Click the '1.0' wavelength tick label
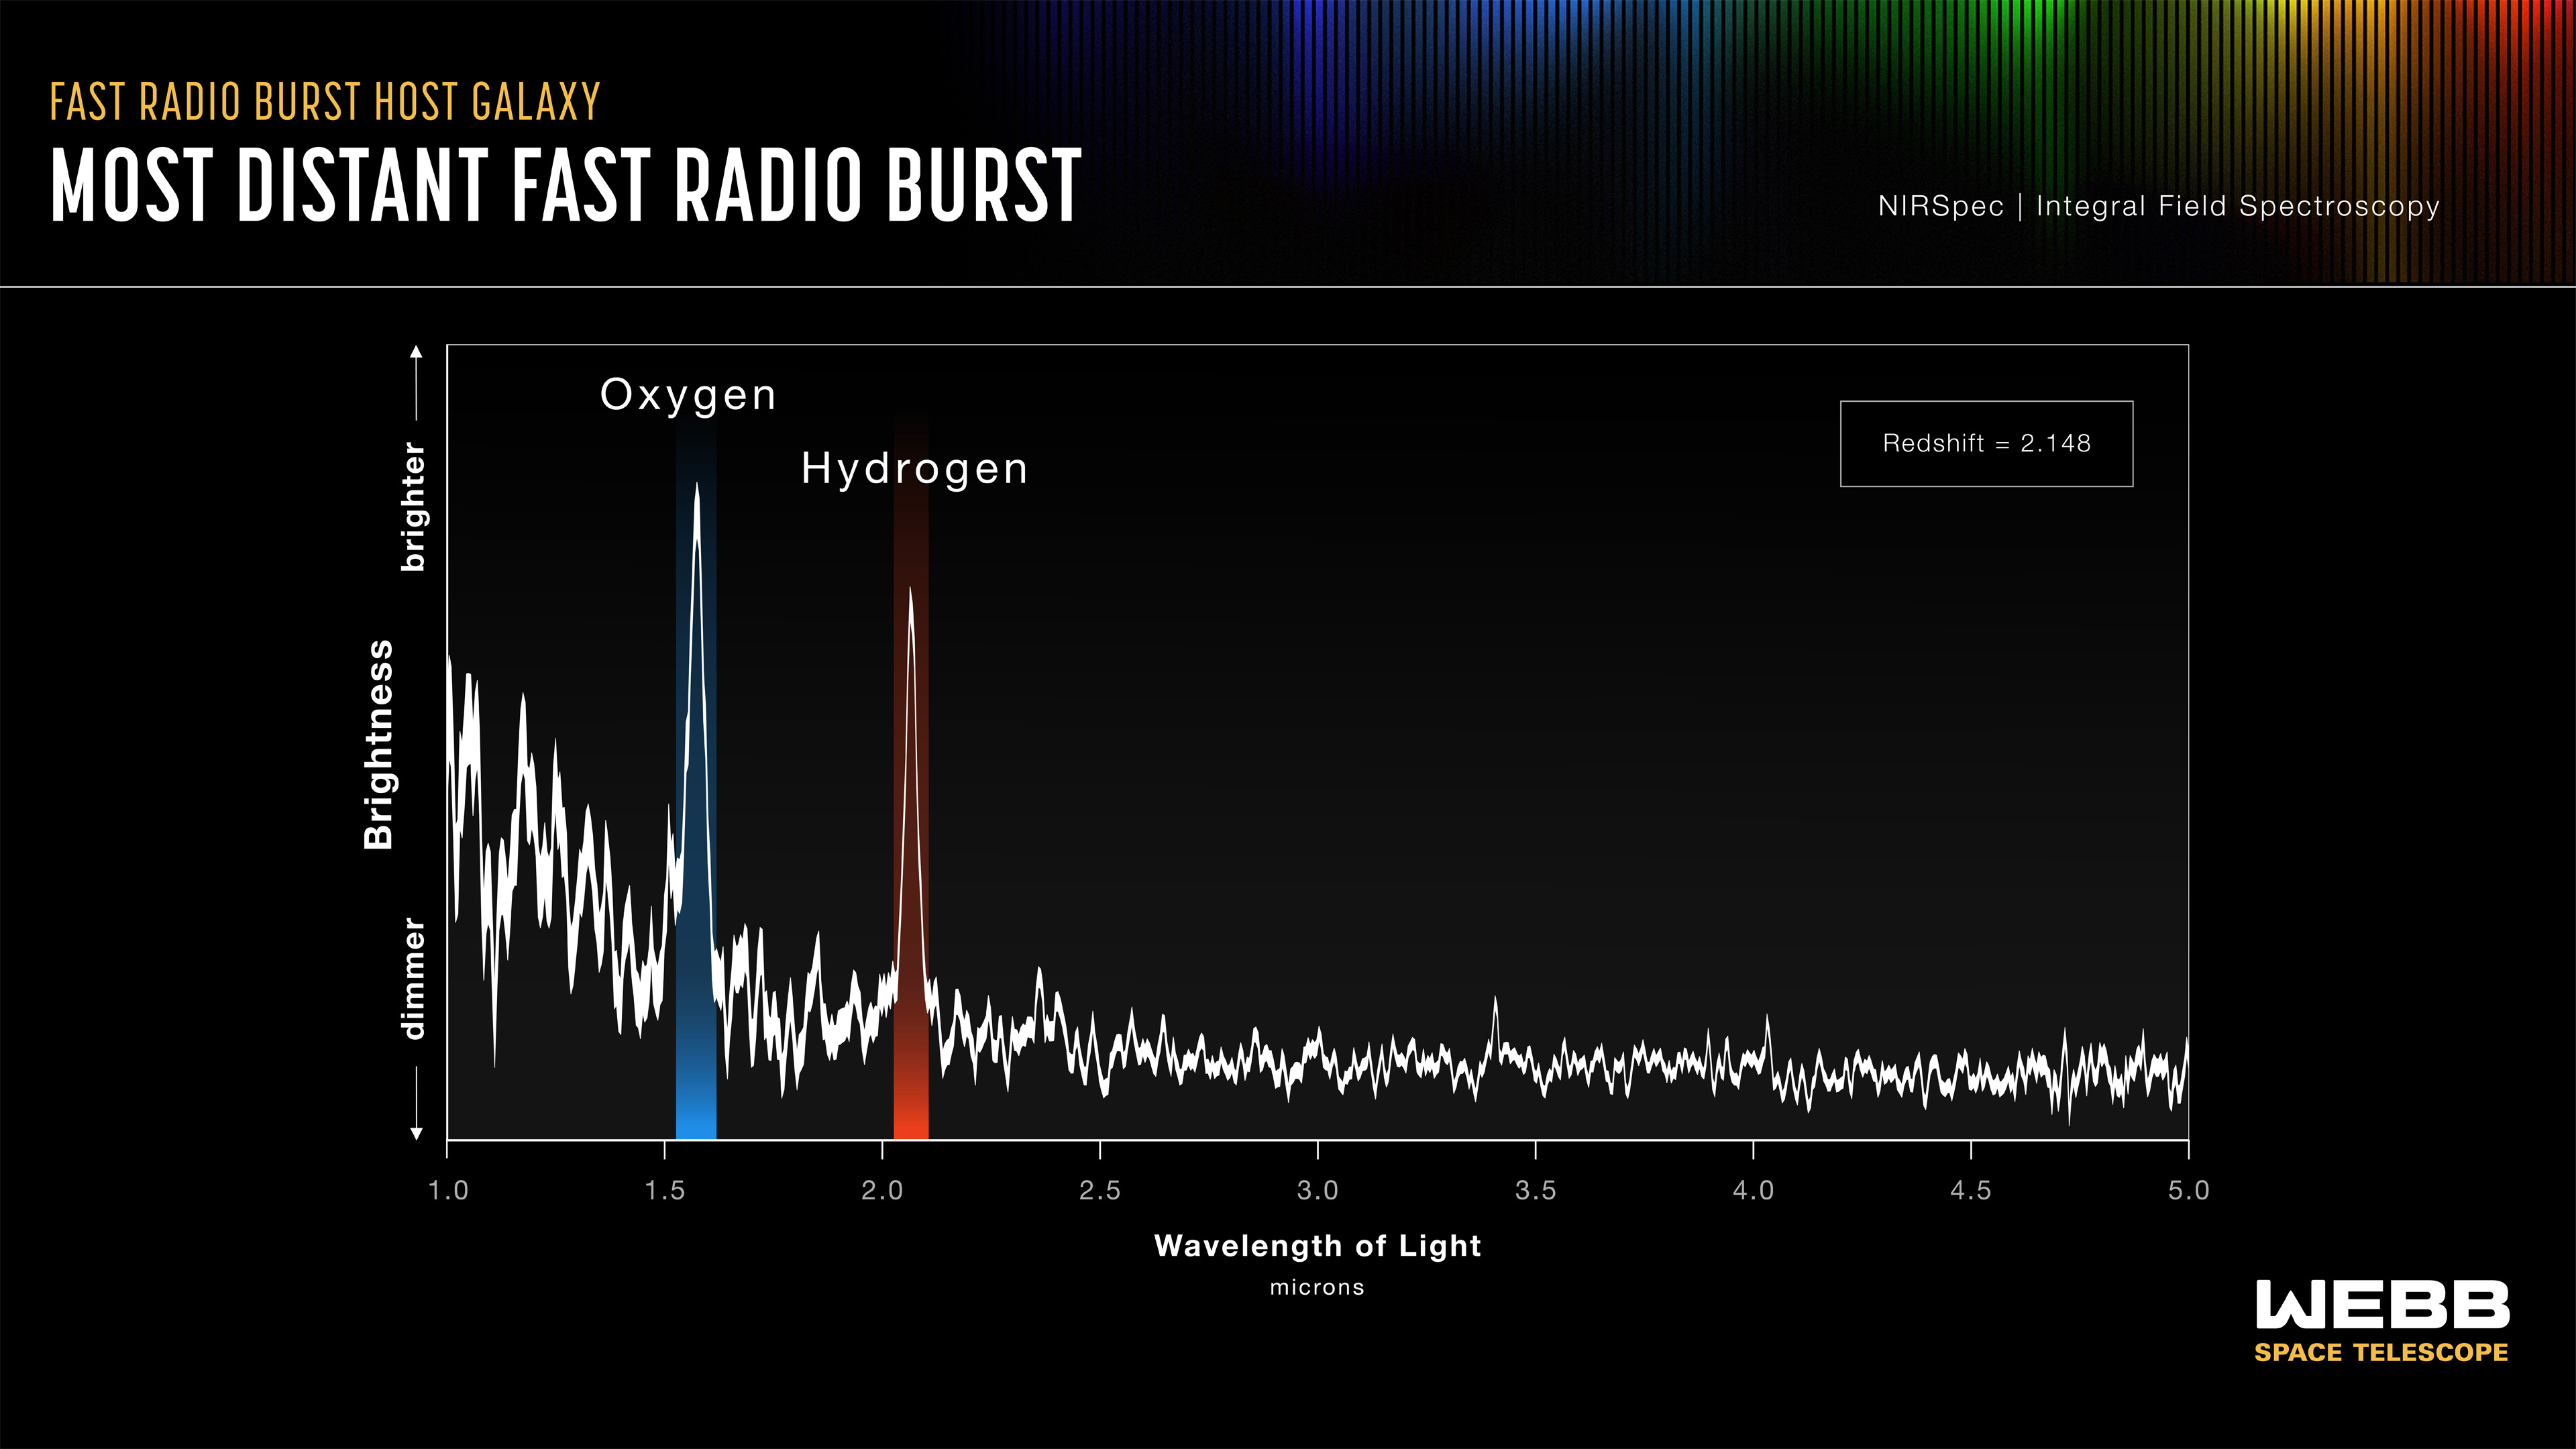Viewport: 2576px width, 1449px height. pos(447,1190)
